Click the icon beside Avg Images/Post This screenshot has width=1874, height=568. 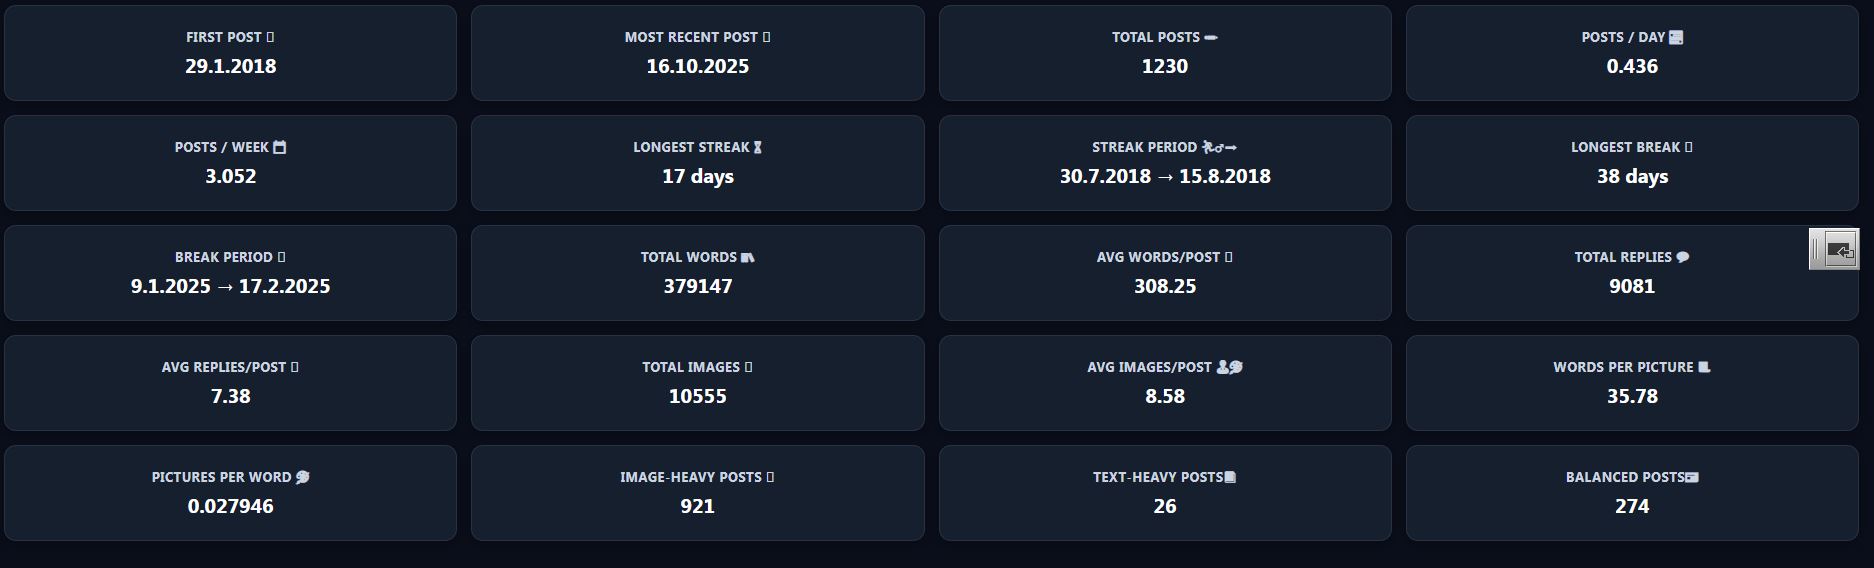coord(1229,367)
